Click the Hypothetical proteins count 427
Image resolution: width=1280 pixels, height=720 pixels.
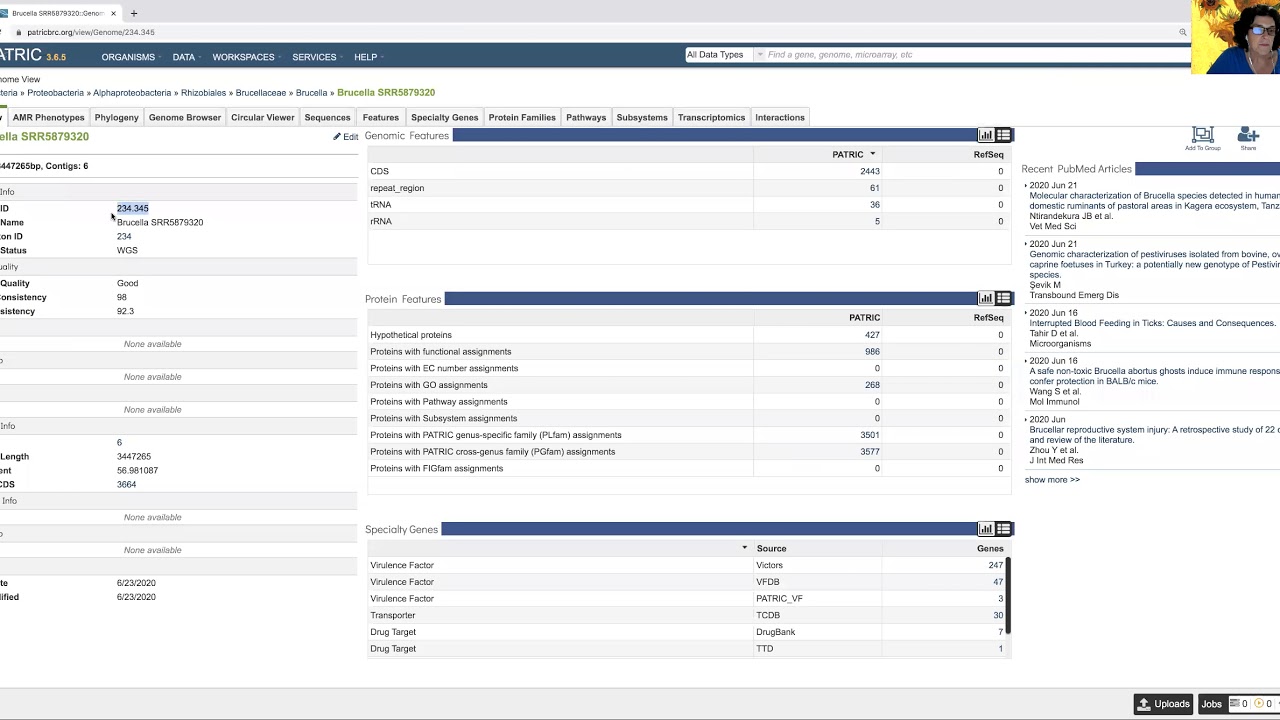tap(873, 335)
